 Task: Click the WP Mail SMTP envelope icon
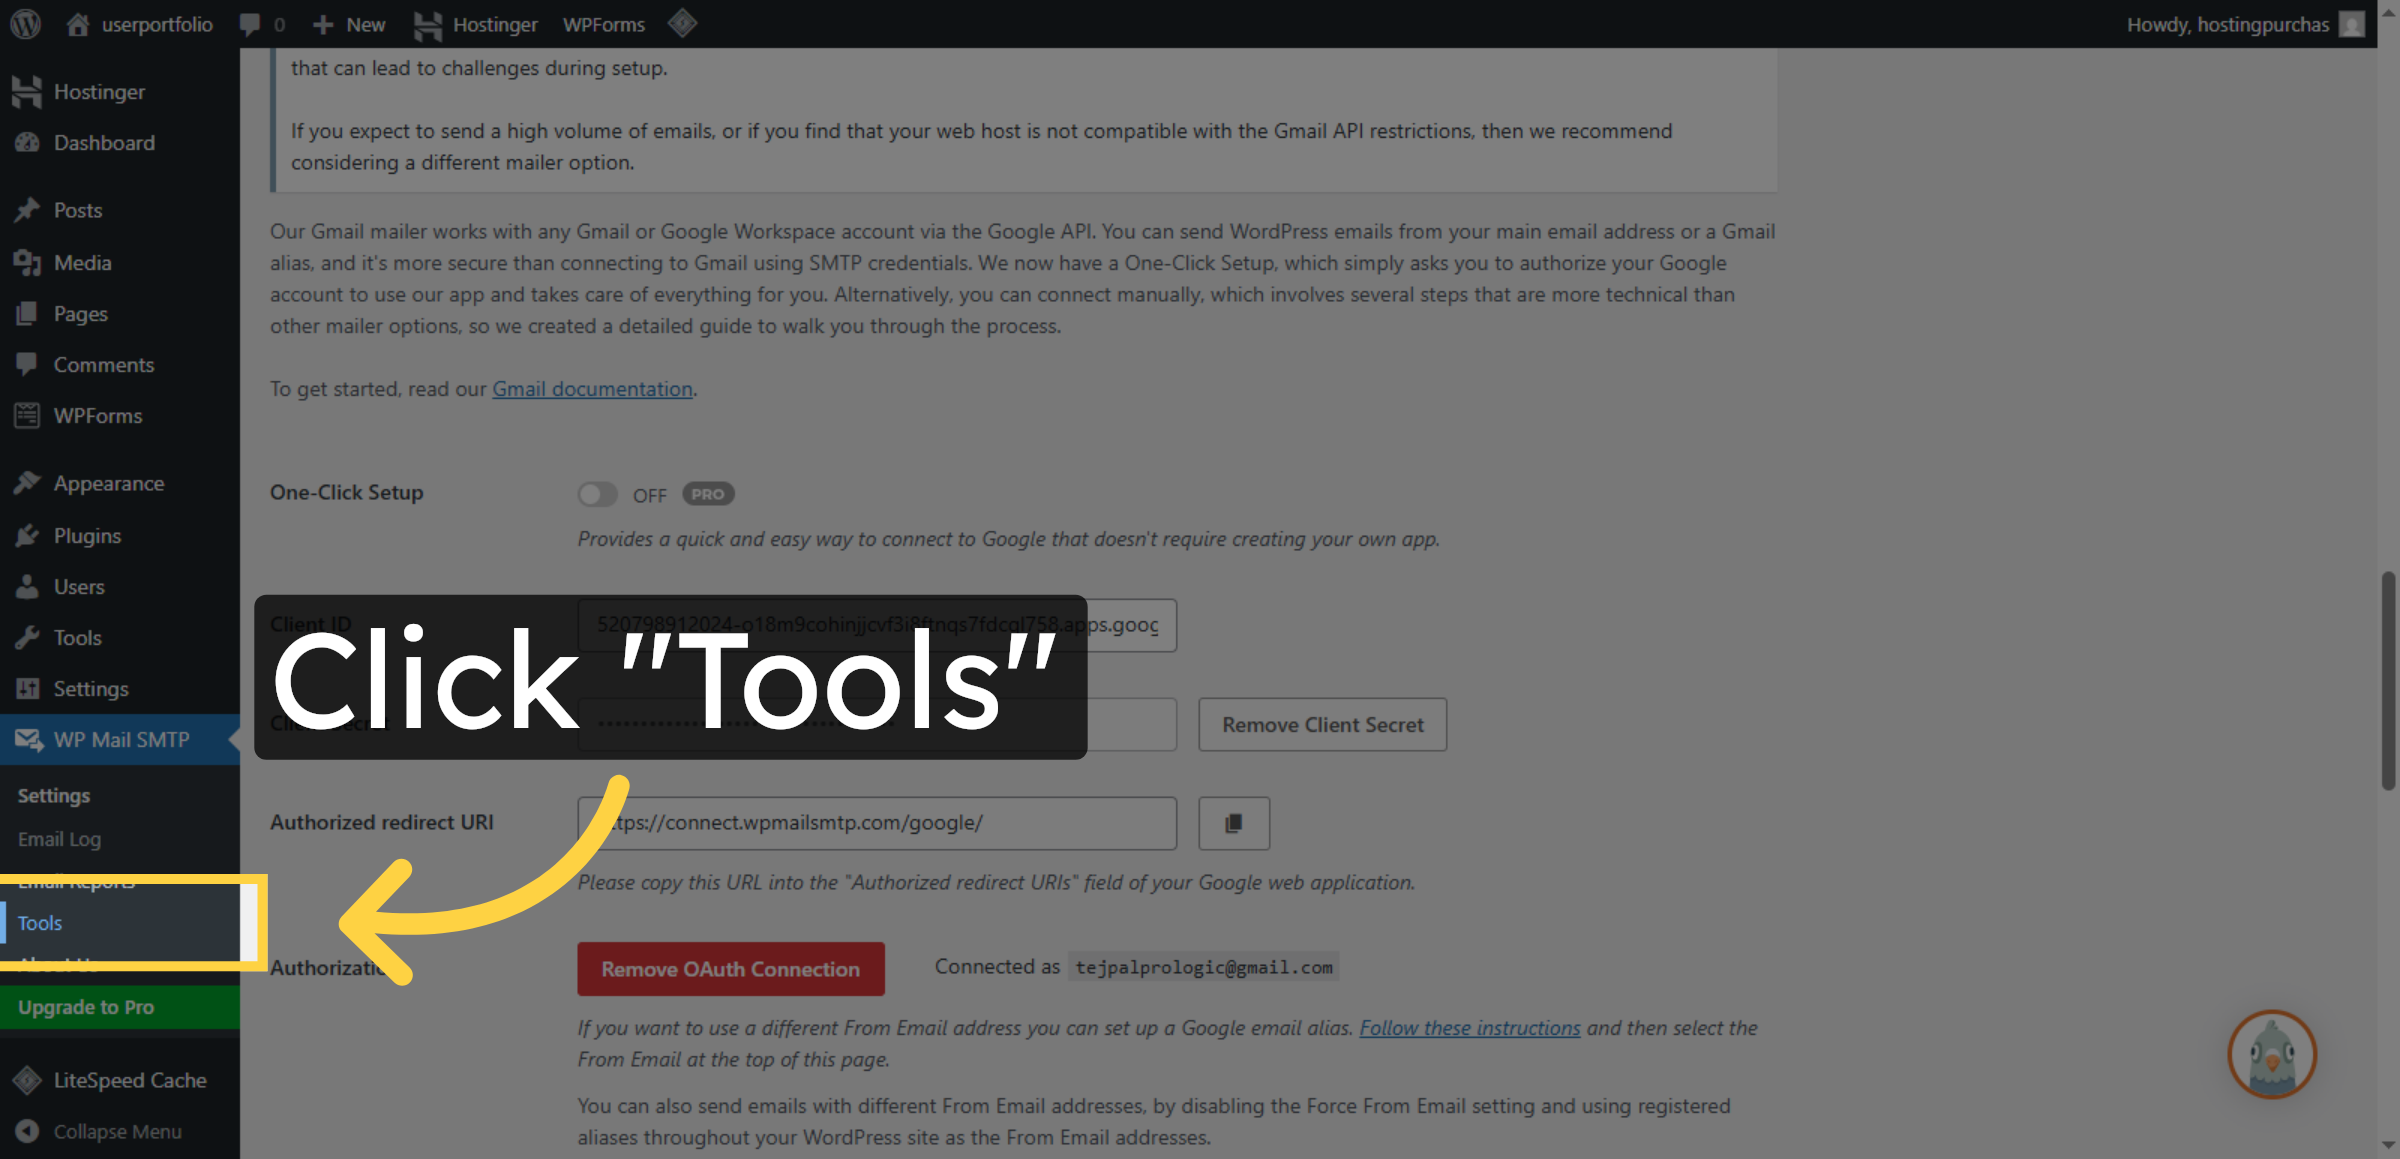coord(27,740)
